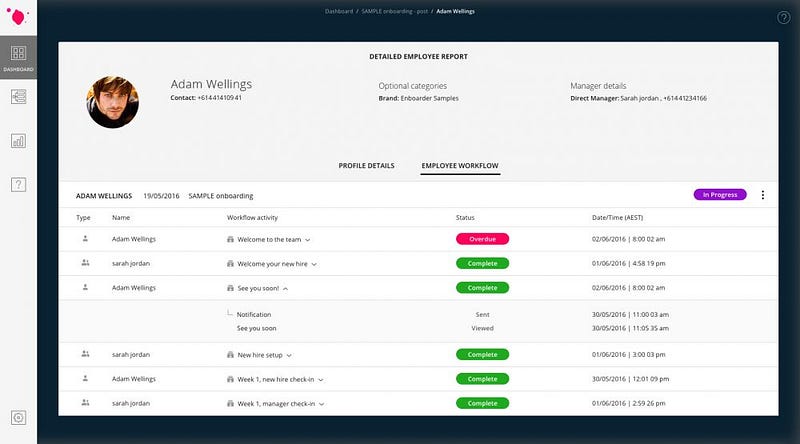
Task: Click timestamp 30/05/2016 | 12:01:09 pm
Action: [x=630, y=379]
